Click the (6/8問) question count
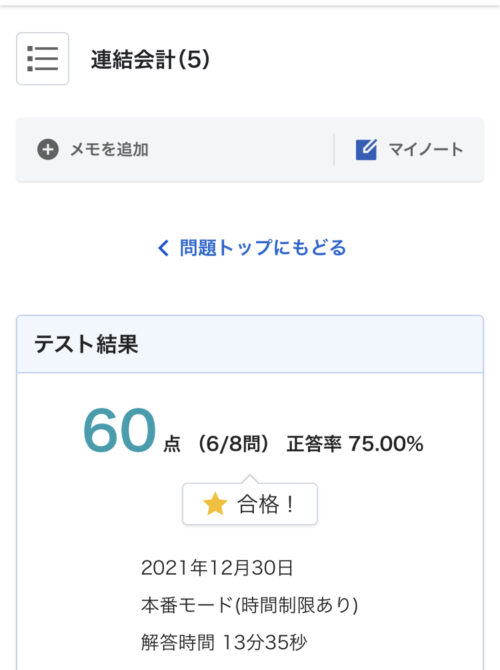 (233, 444)
